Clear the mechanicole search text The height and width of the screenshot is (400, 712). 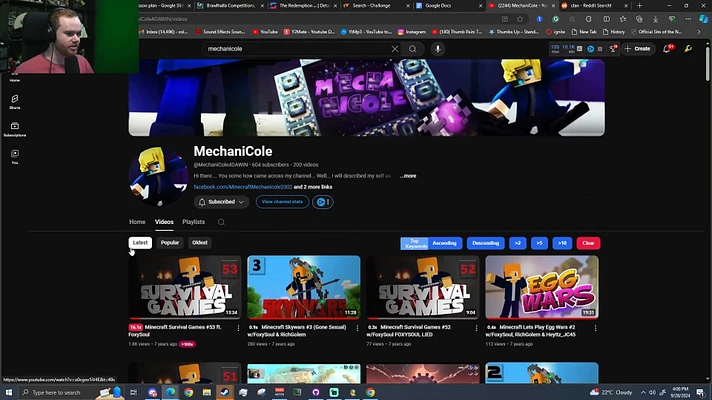click(x=395, y=49)
